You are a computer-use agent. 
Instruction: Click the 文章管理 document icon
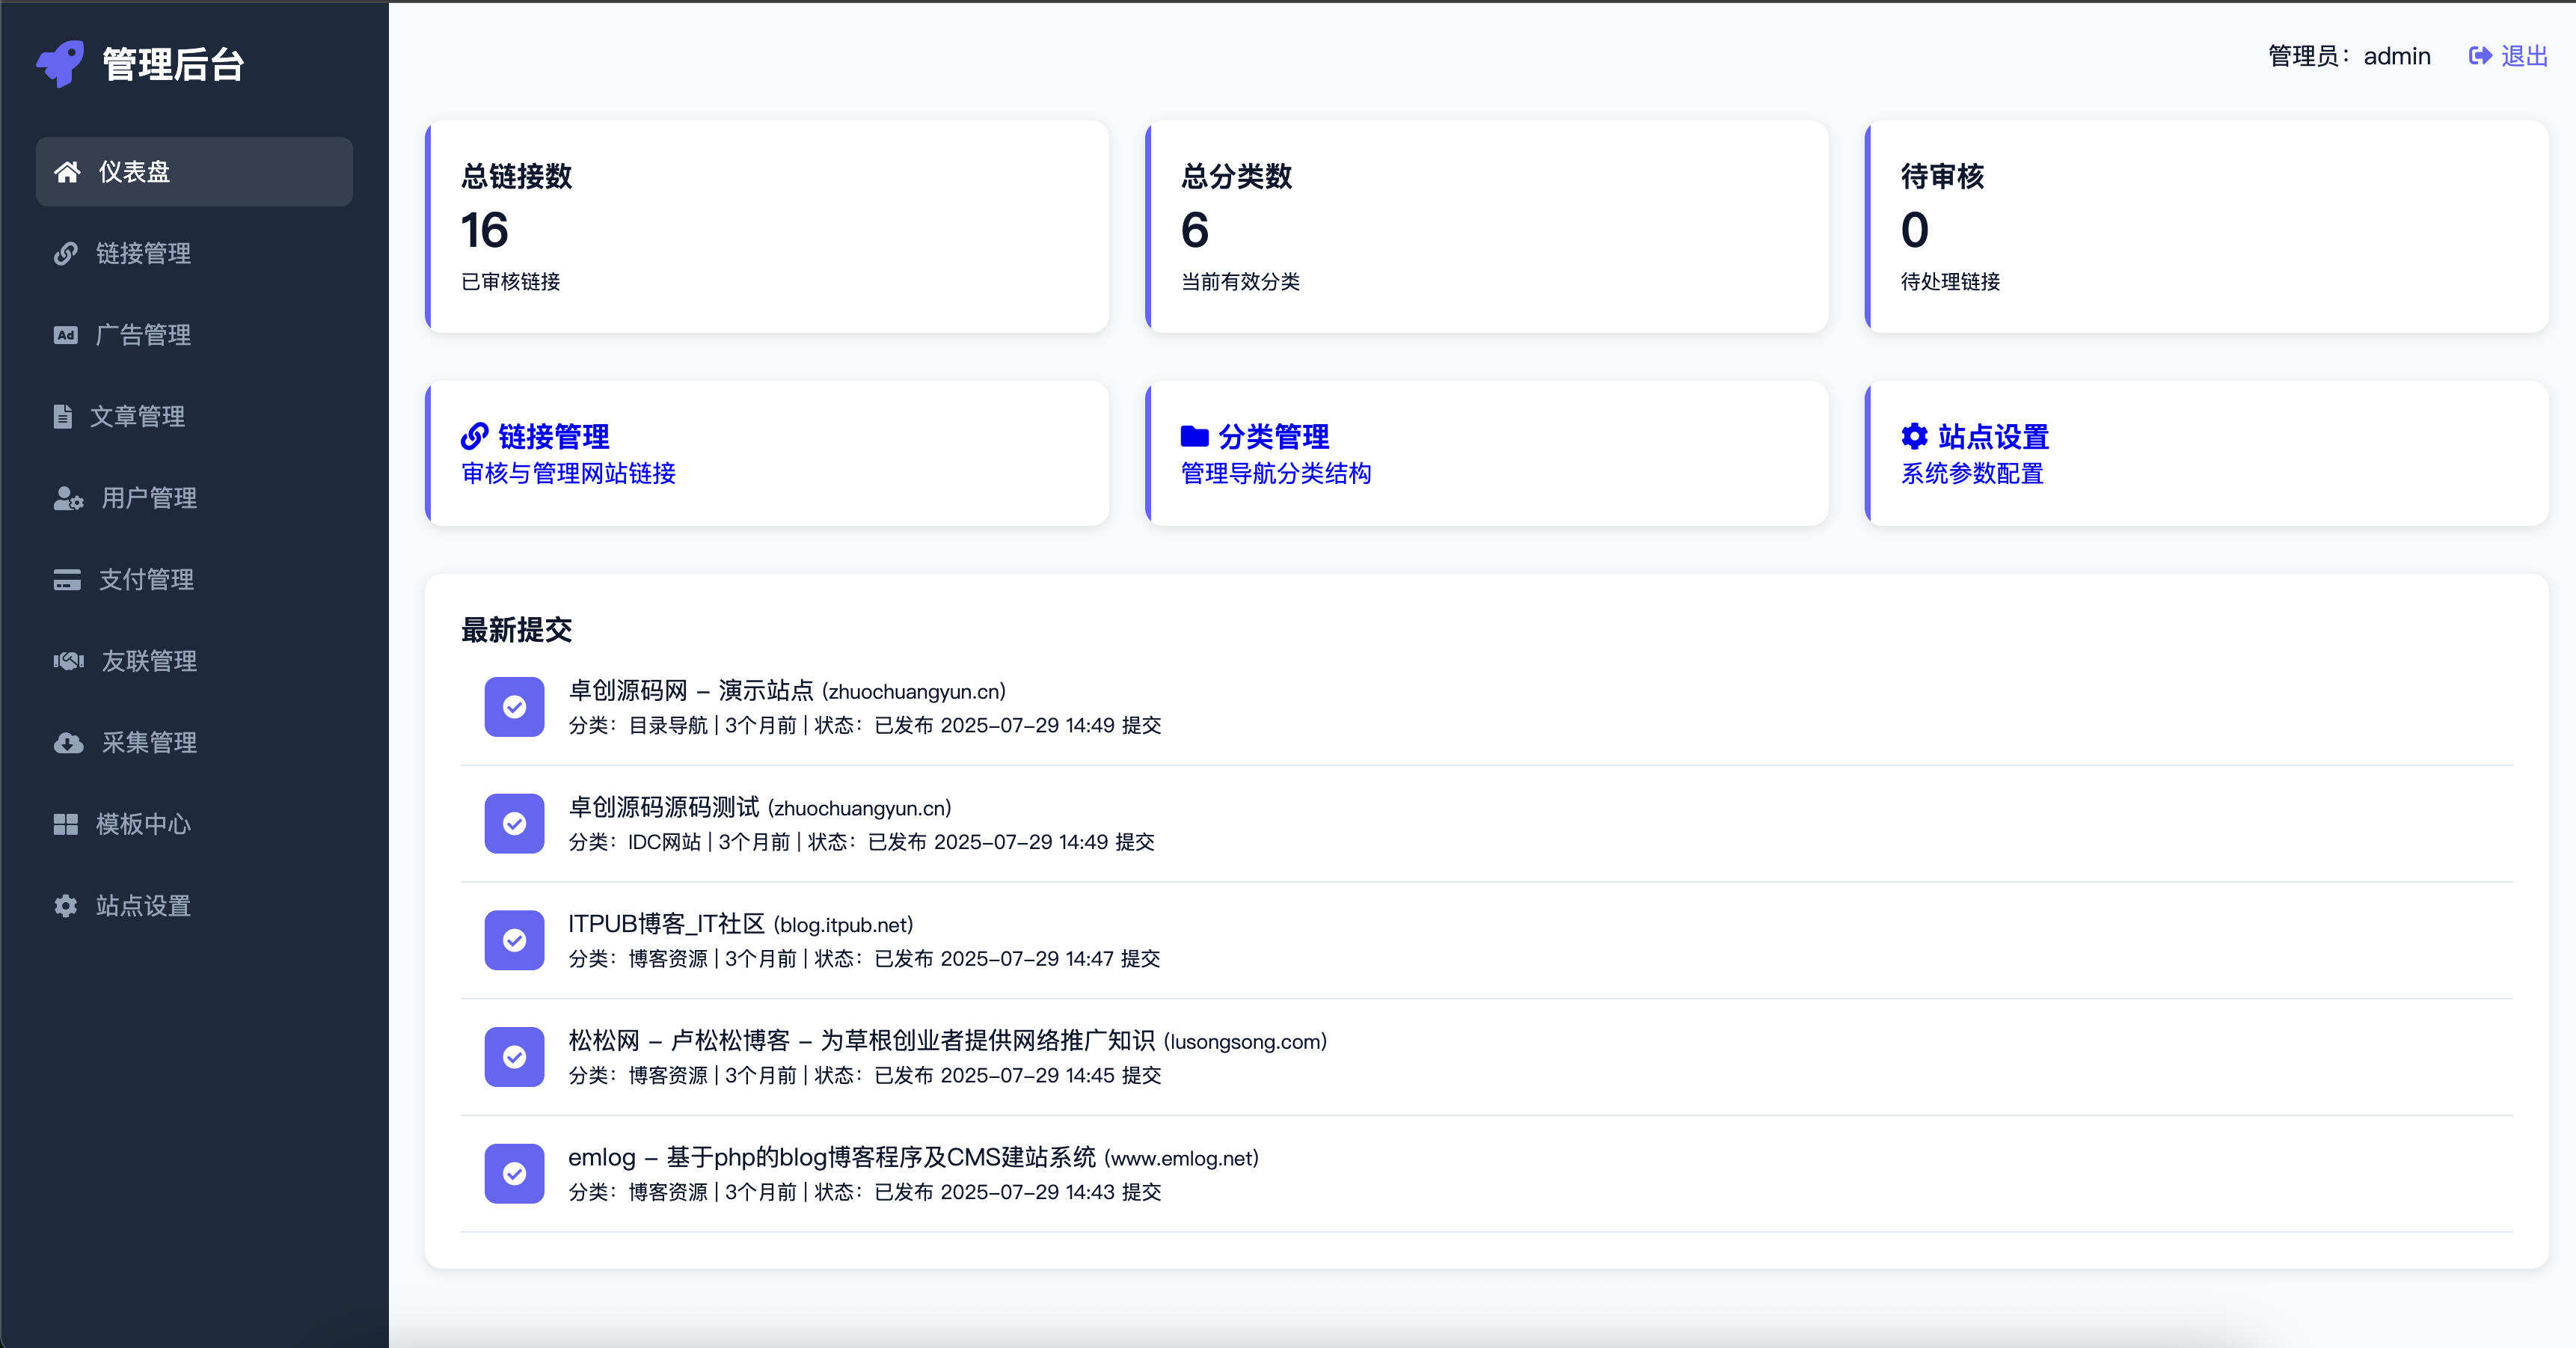(64, 416)
